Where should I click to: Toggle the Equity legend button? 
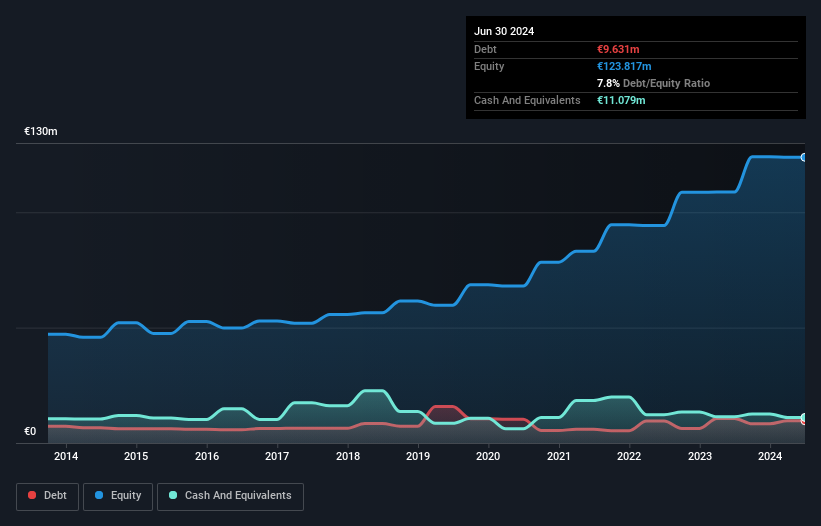pos(118,496)
